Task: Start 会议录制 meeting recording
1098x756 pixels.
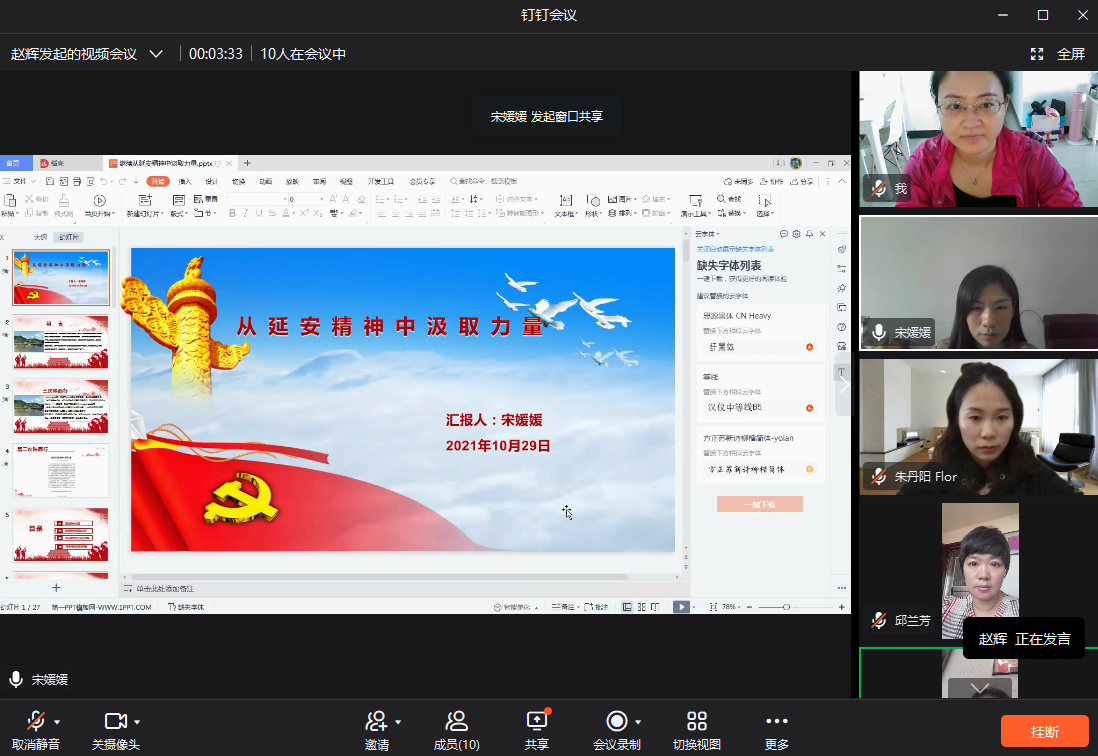Action: click(x=617, y=729)
